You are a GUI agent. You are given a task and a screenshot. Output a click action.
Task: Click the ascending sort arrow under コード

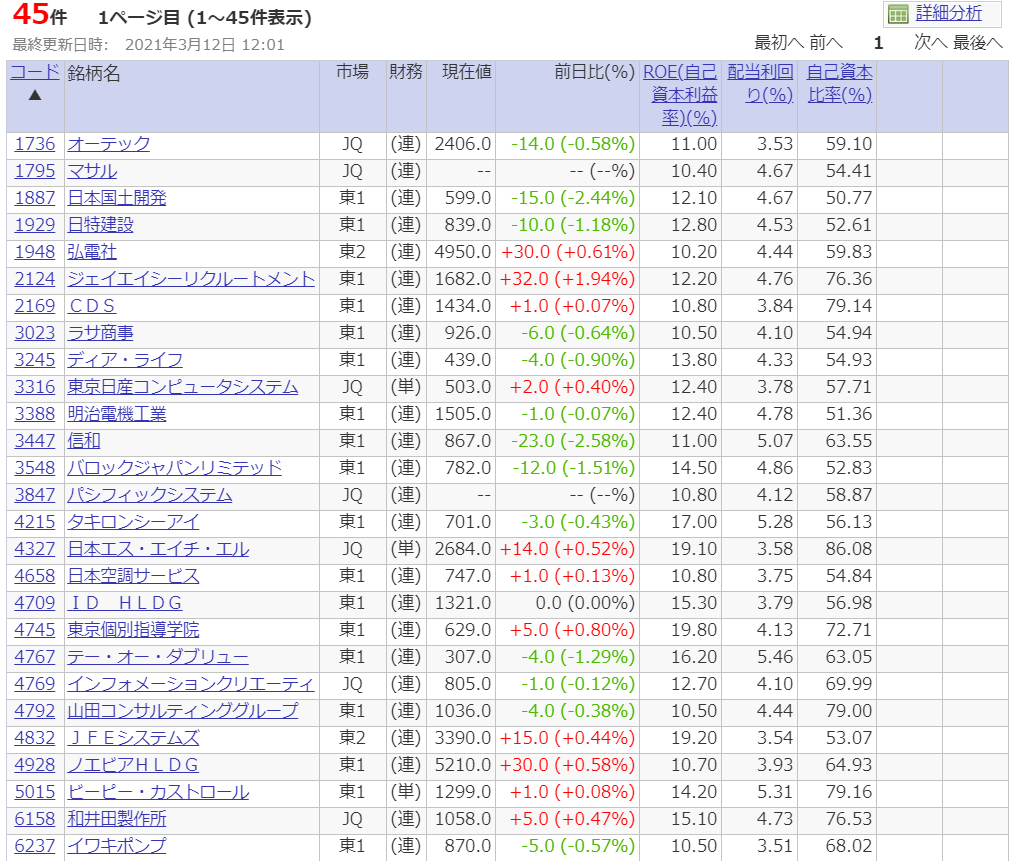click(35, 95)
